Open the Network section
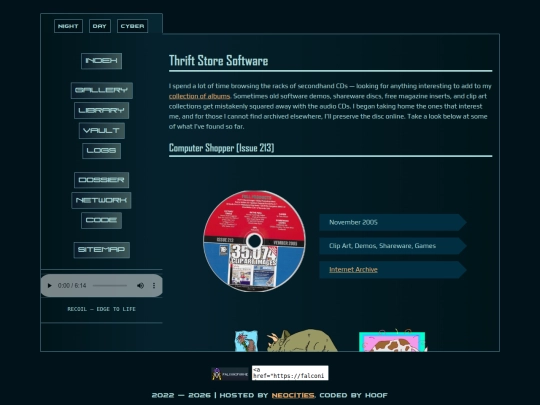Screen dimensions: 540x405 101,200
